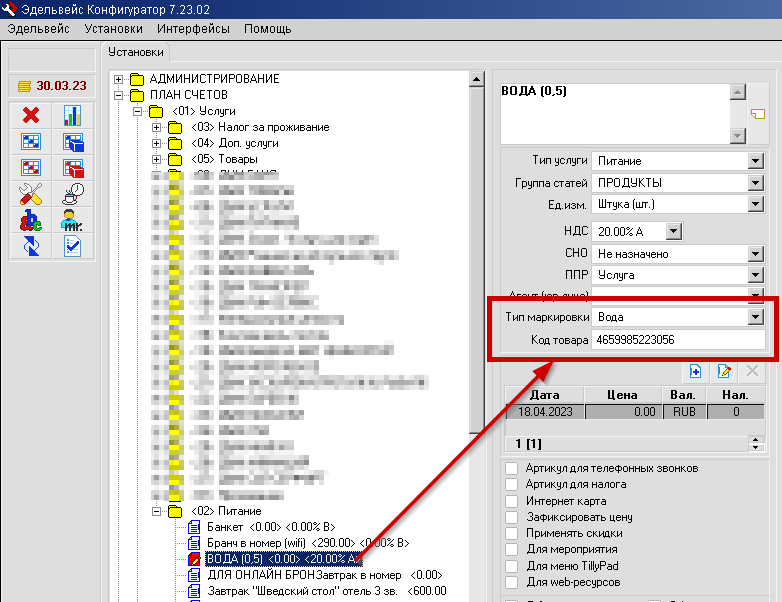Open the 'Тип услуги' dropdown
The height and width of the screenshot is (602, 782).
point(755,161)
